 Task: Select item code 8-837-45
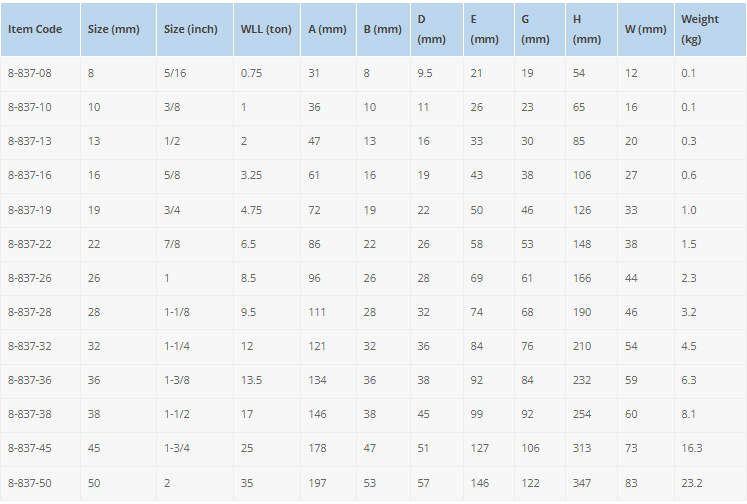(30, 448)
